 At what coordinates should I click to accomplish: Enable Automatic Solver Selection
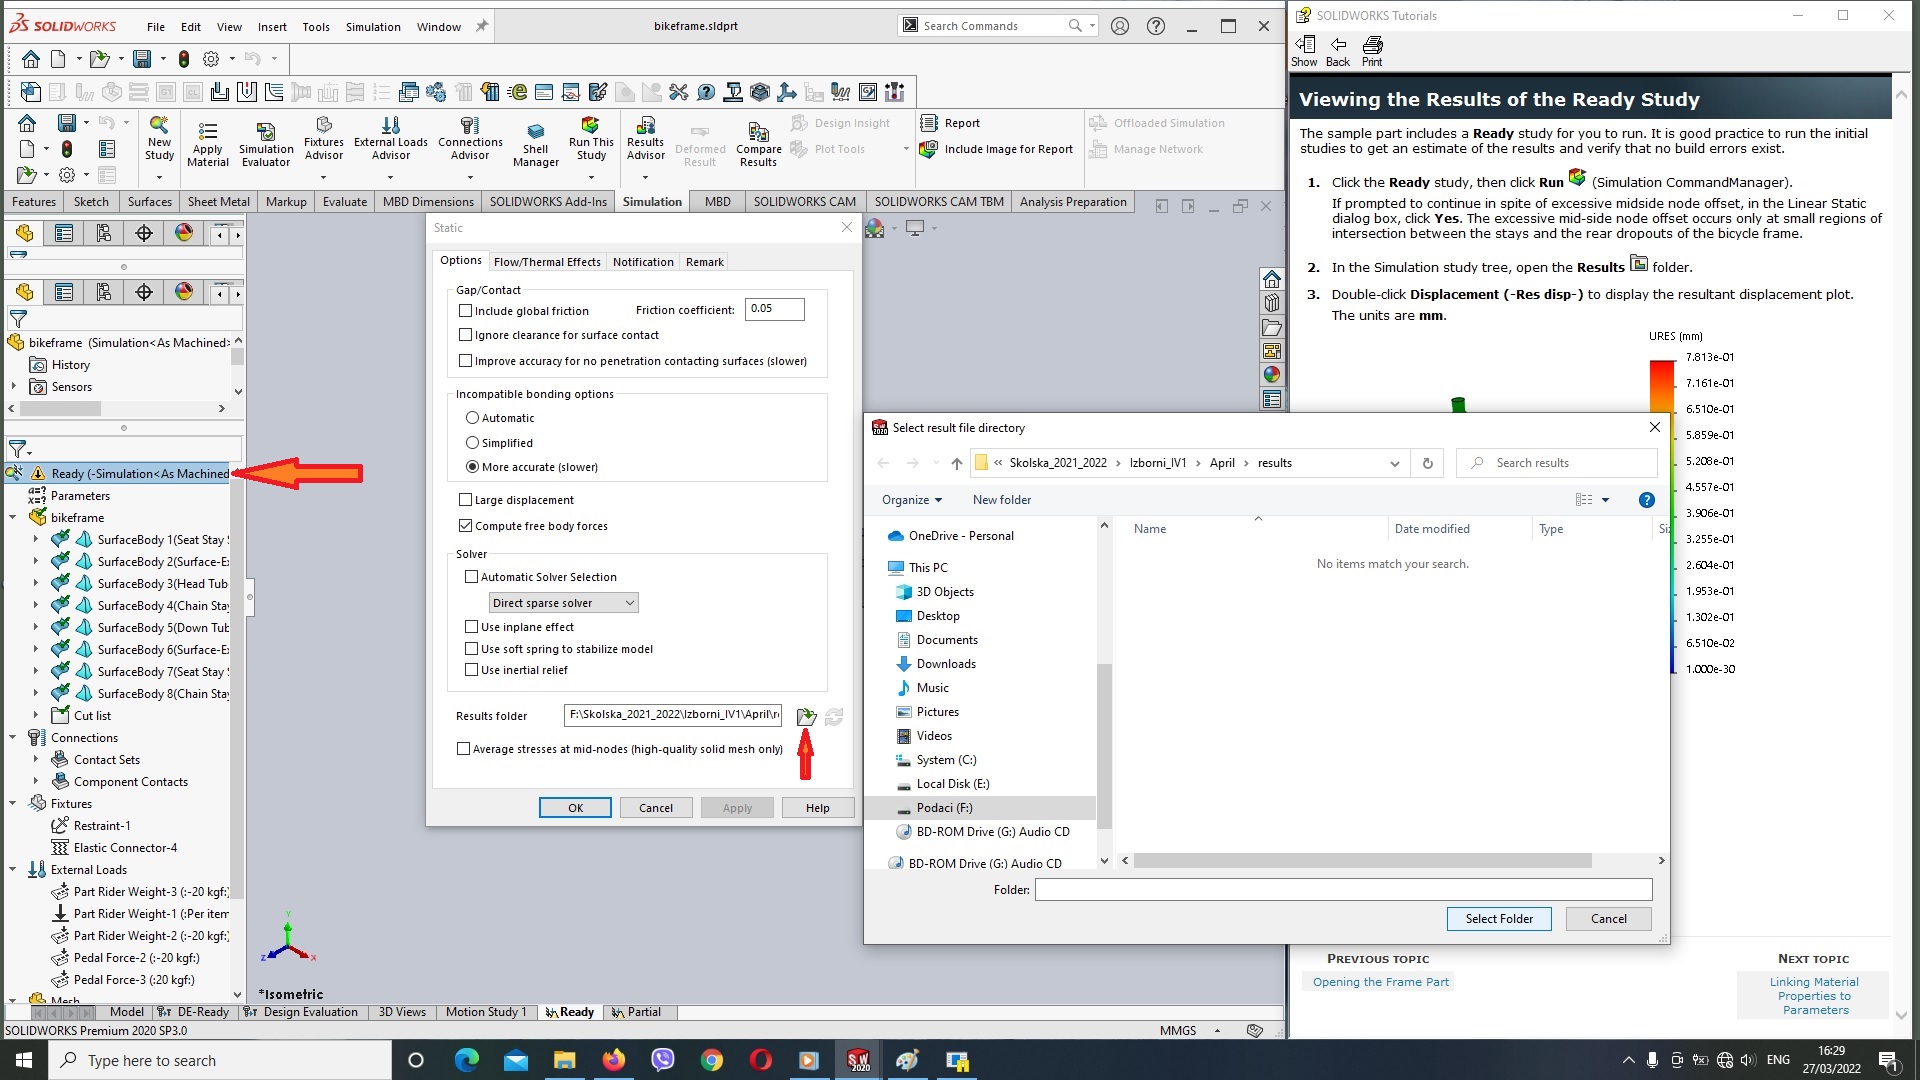[471, 577]
